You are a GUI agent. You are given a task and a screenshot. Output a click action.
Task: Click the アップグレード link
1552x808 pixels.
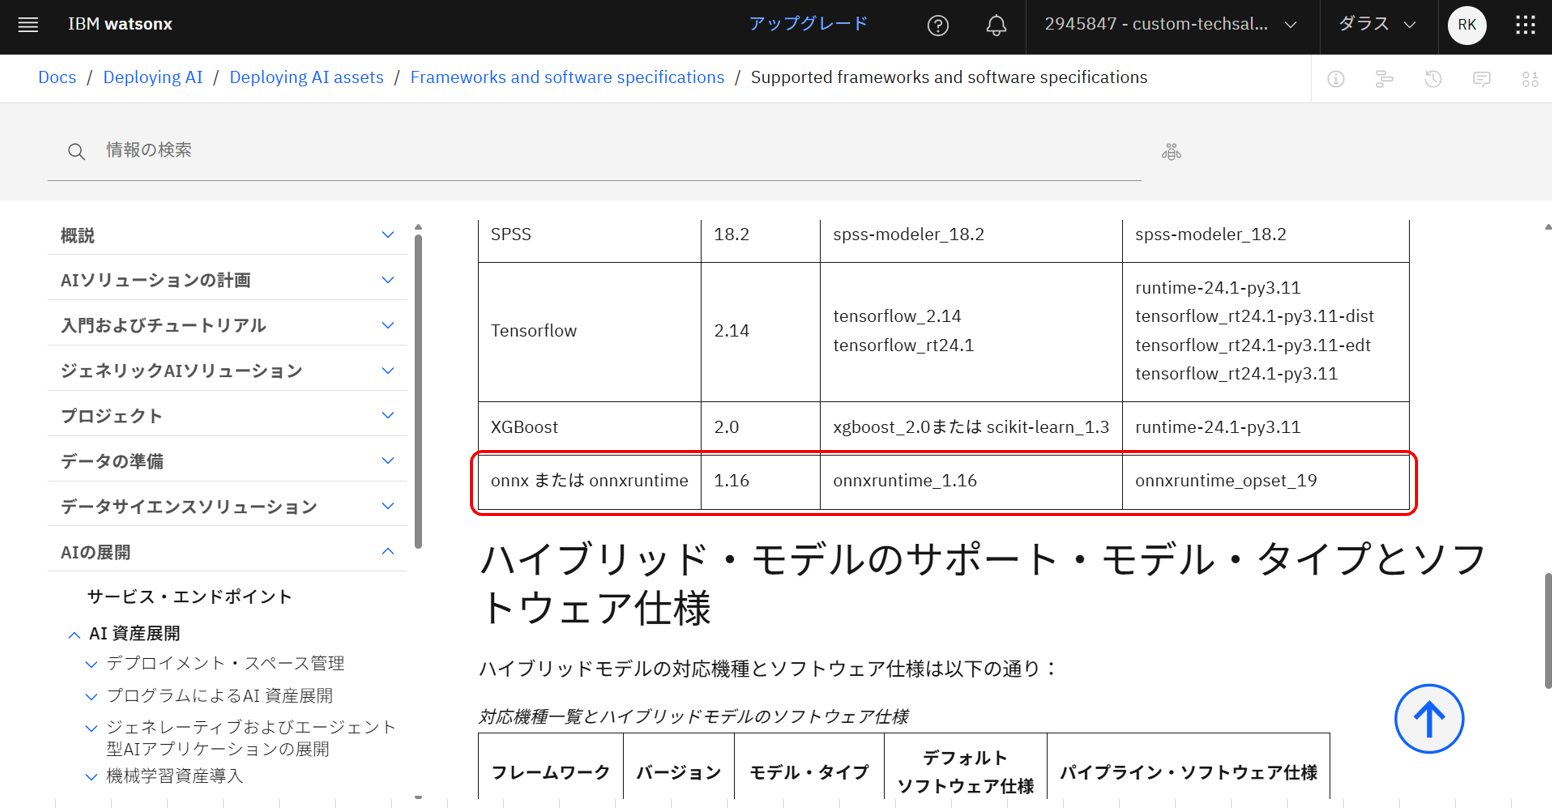click(808, 24)
